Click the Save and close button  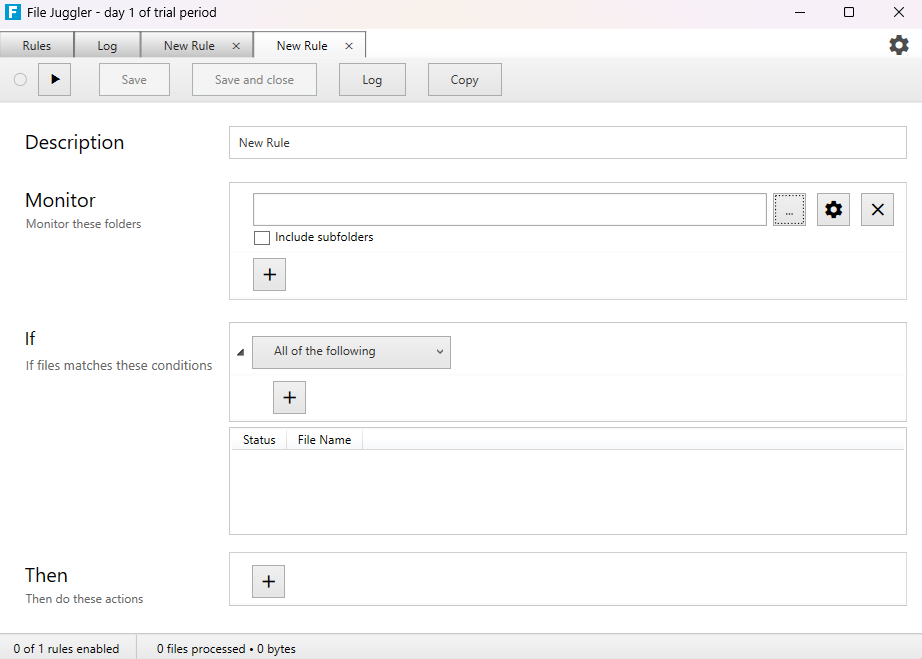254,80
